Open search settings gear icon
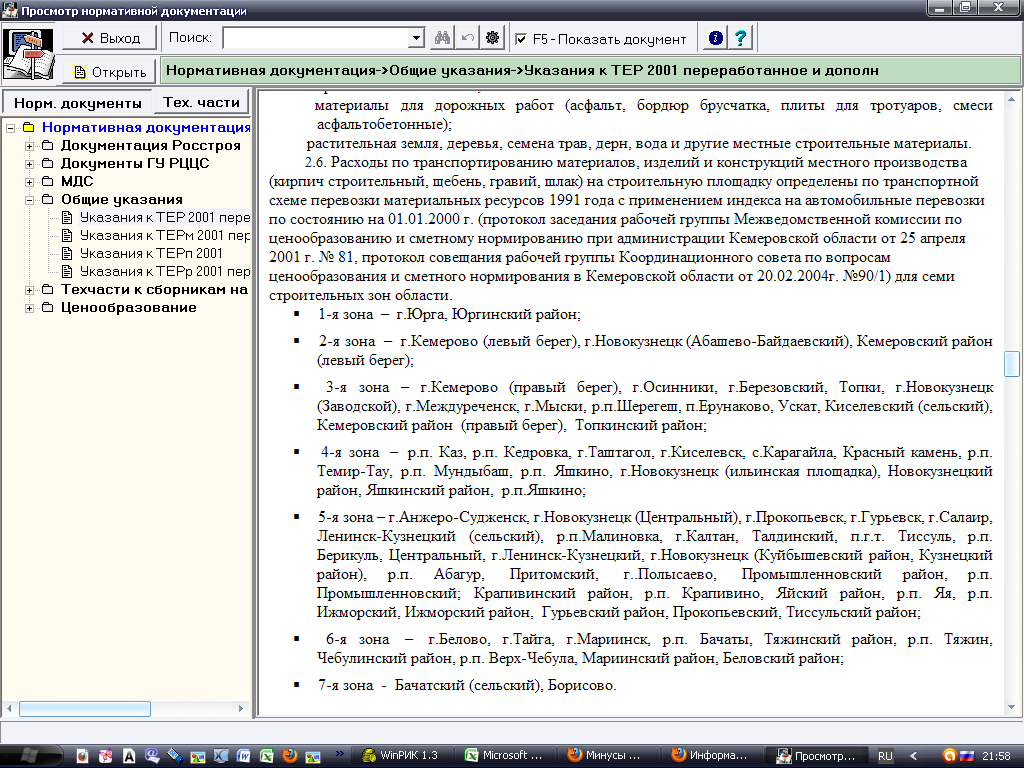Viewport: 1024px width, 768px height. (492, 39)
